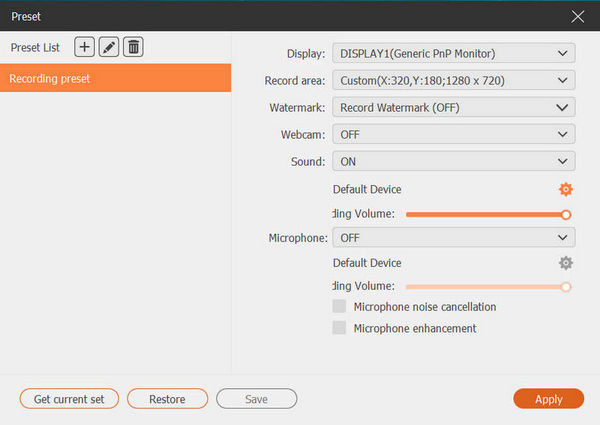
Task: Select Recording preset in the list
Action: click(x=115, y=78)
